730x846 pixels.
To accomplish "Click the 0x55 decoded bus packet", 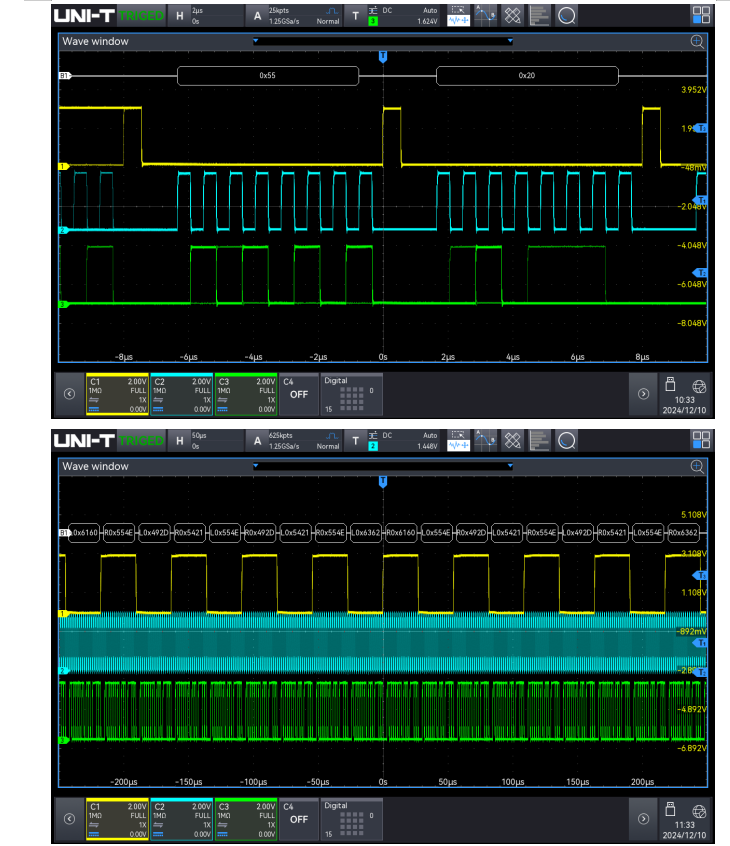I will pyautogui.click(x=267, y=75).
